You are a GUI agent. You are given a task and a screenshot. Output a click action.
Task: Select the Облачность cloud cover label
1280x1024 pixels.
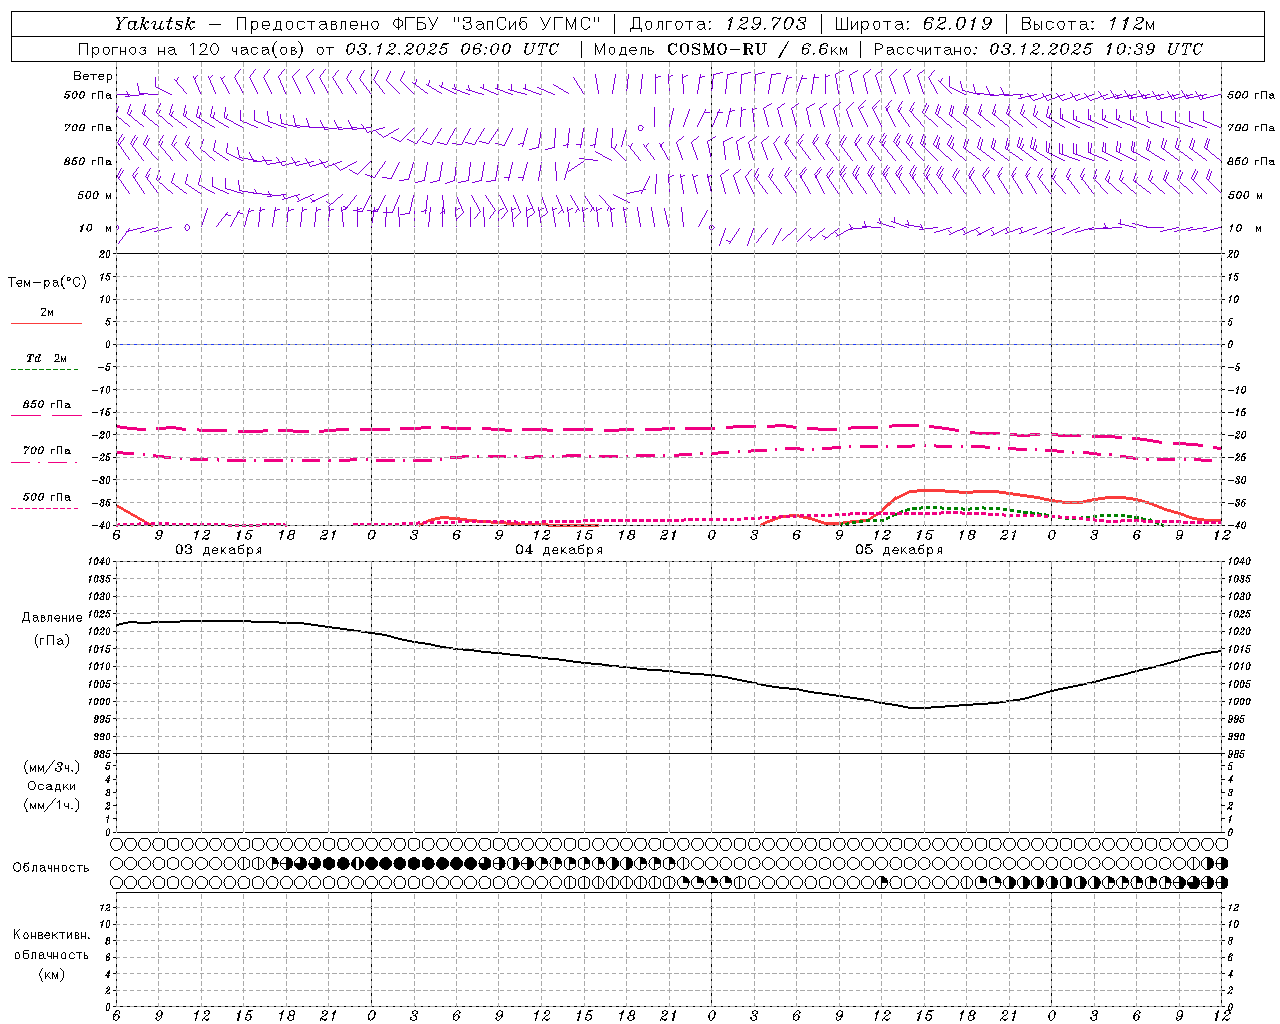tap(51, 868)
